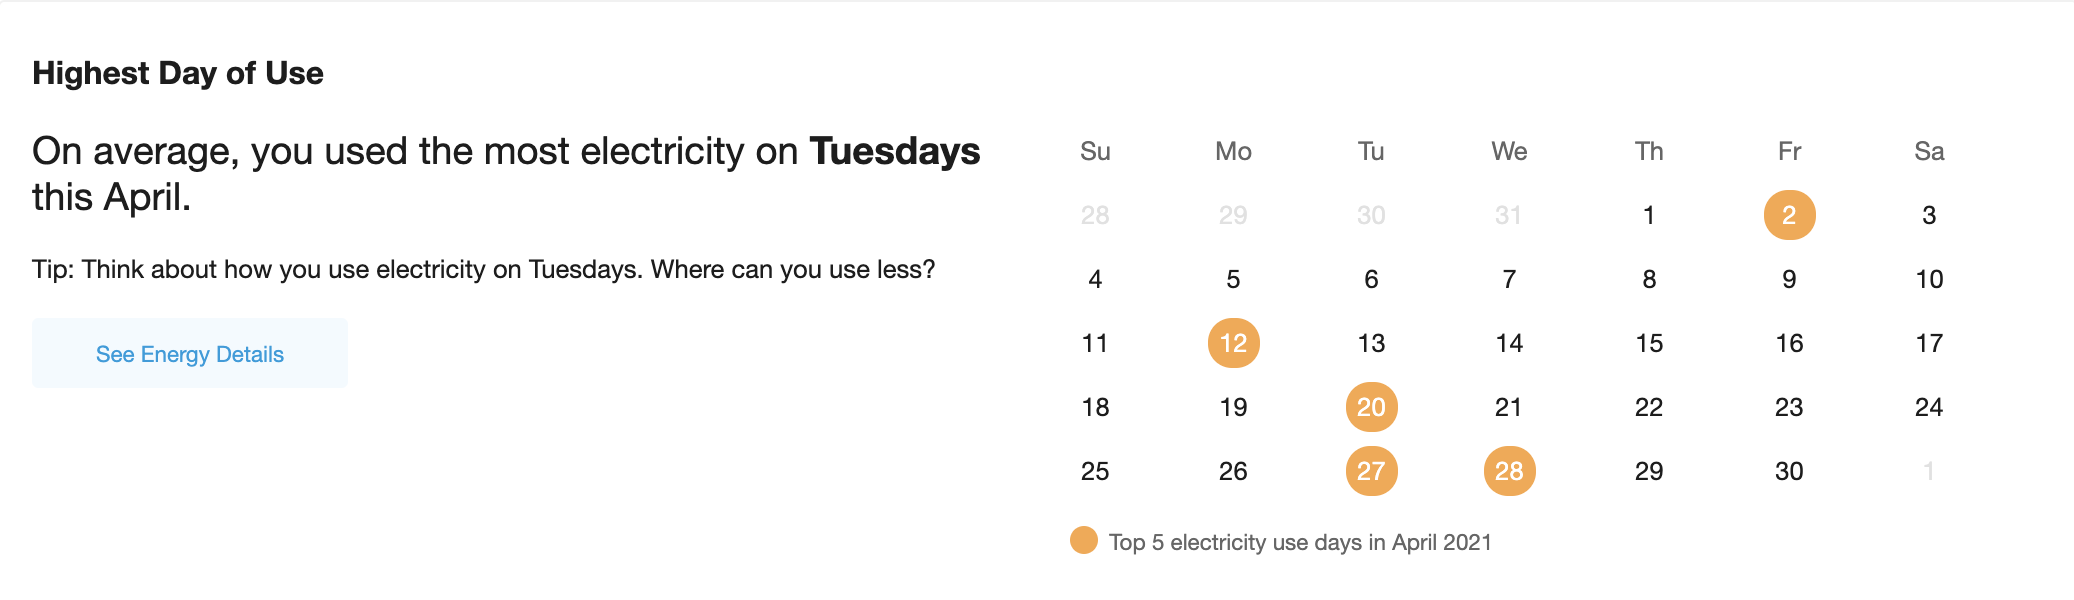Image resolution: width=2074 pixels, height=600 pixels.
Task: Select highlighted April 20 on calendar
Action: (x=1371, y=407)
